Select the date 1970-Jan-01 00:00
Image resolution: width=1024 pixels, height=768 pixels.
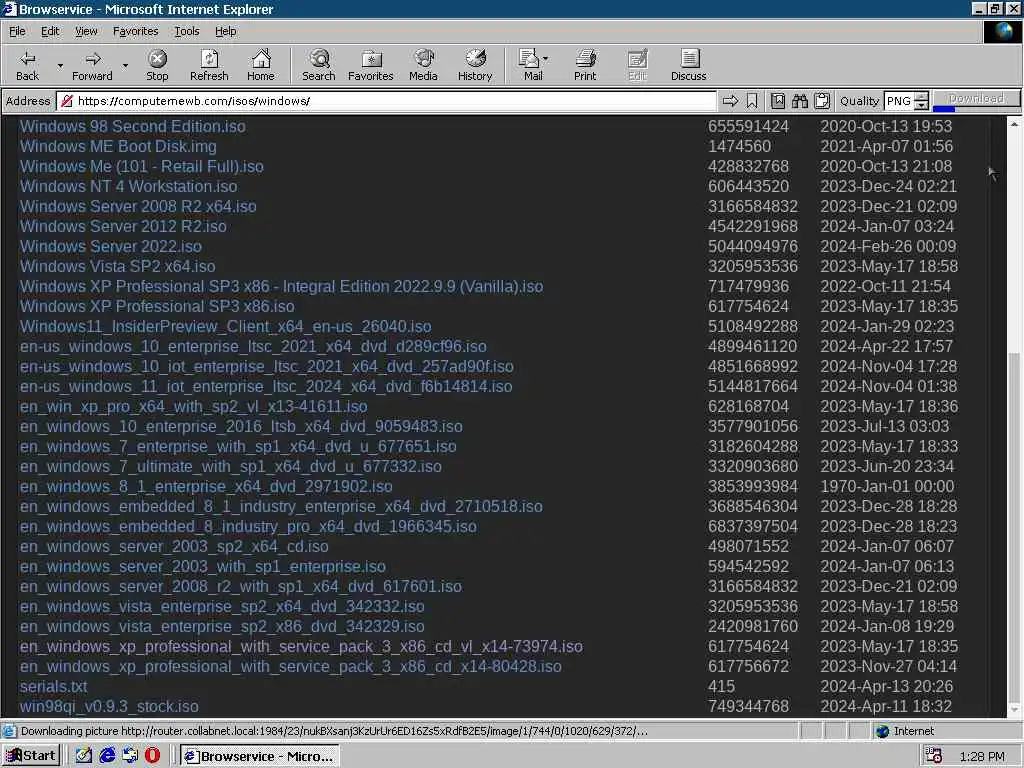[887, 487]
